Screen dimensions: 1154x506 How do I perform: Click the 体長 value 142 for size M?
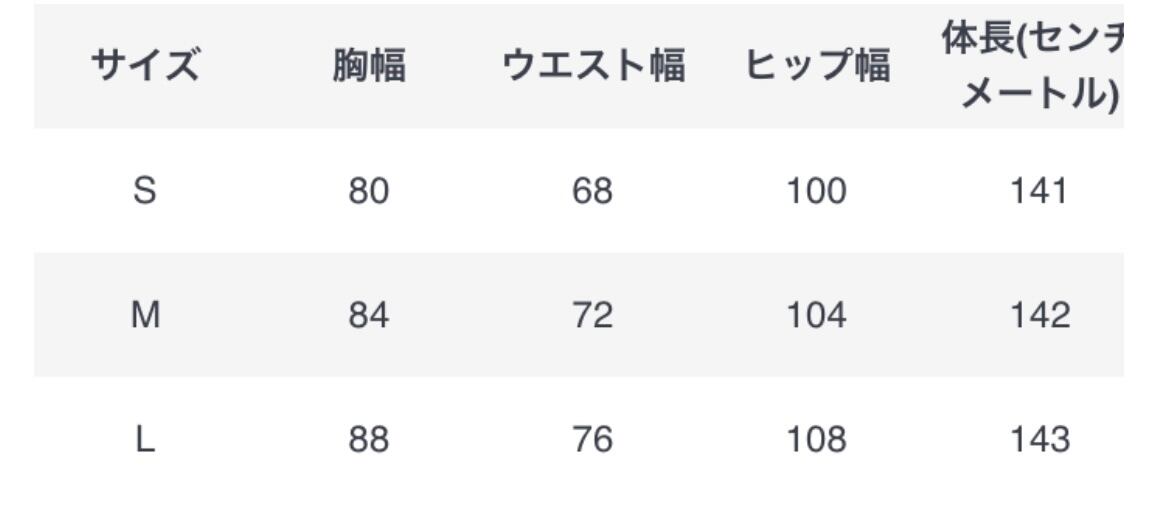[1040, 316]
